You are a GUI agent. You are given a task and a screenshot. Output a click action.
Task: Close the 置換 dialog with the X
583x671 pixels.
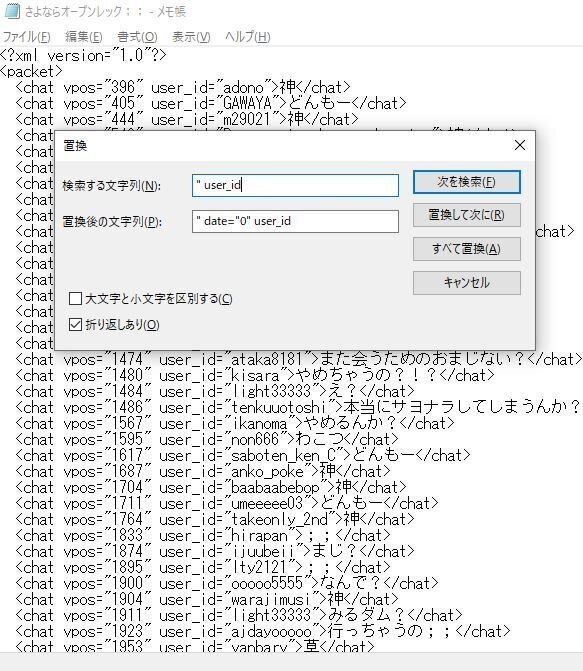[520, 145]
